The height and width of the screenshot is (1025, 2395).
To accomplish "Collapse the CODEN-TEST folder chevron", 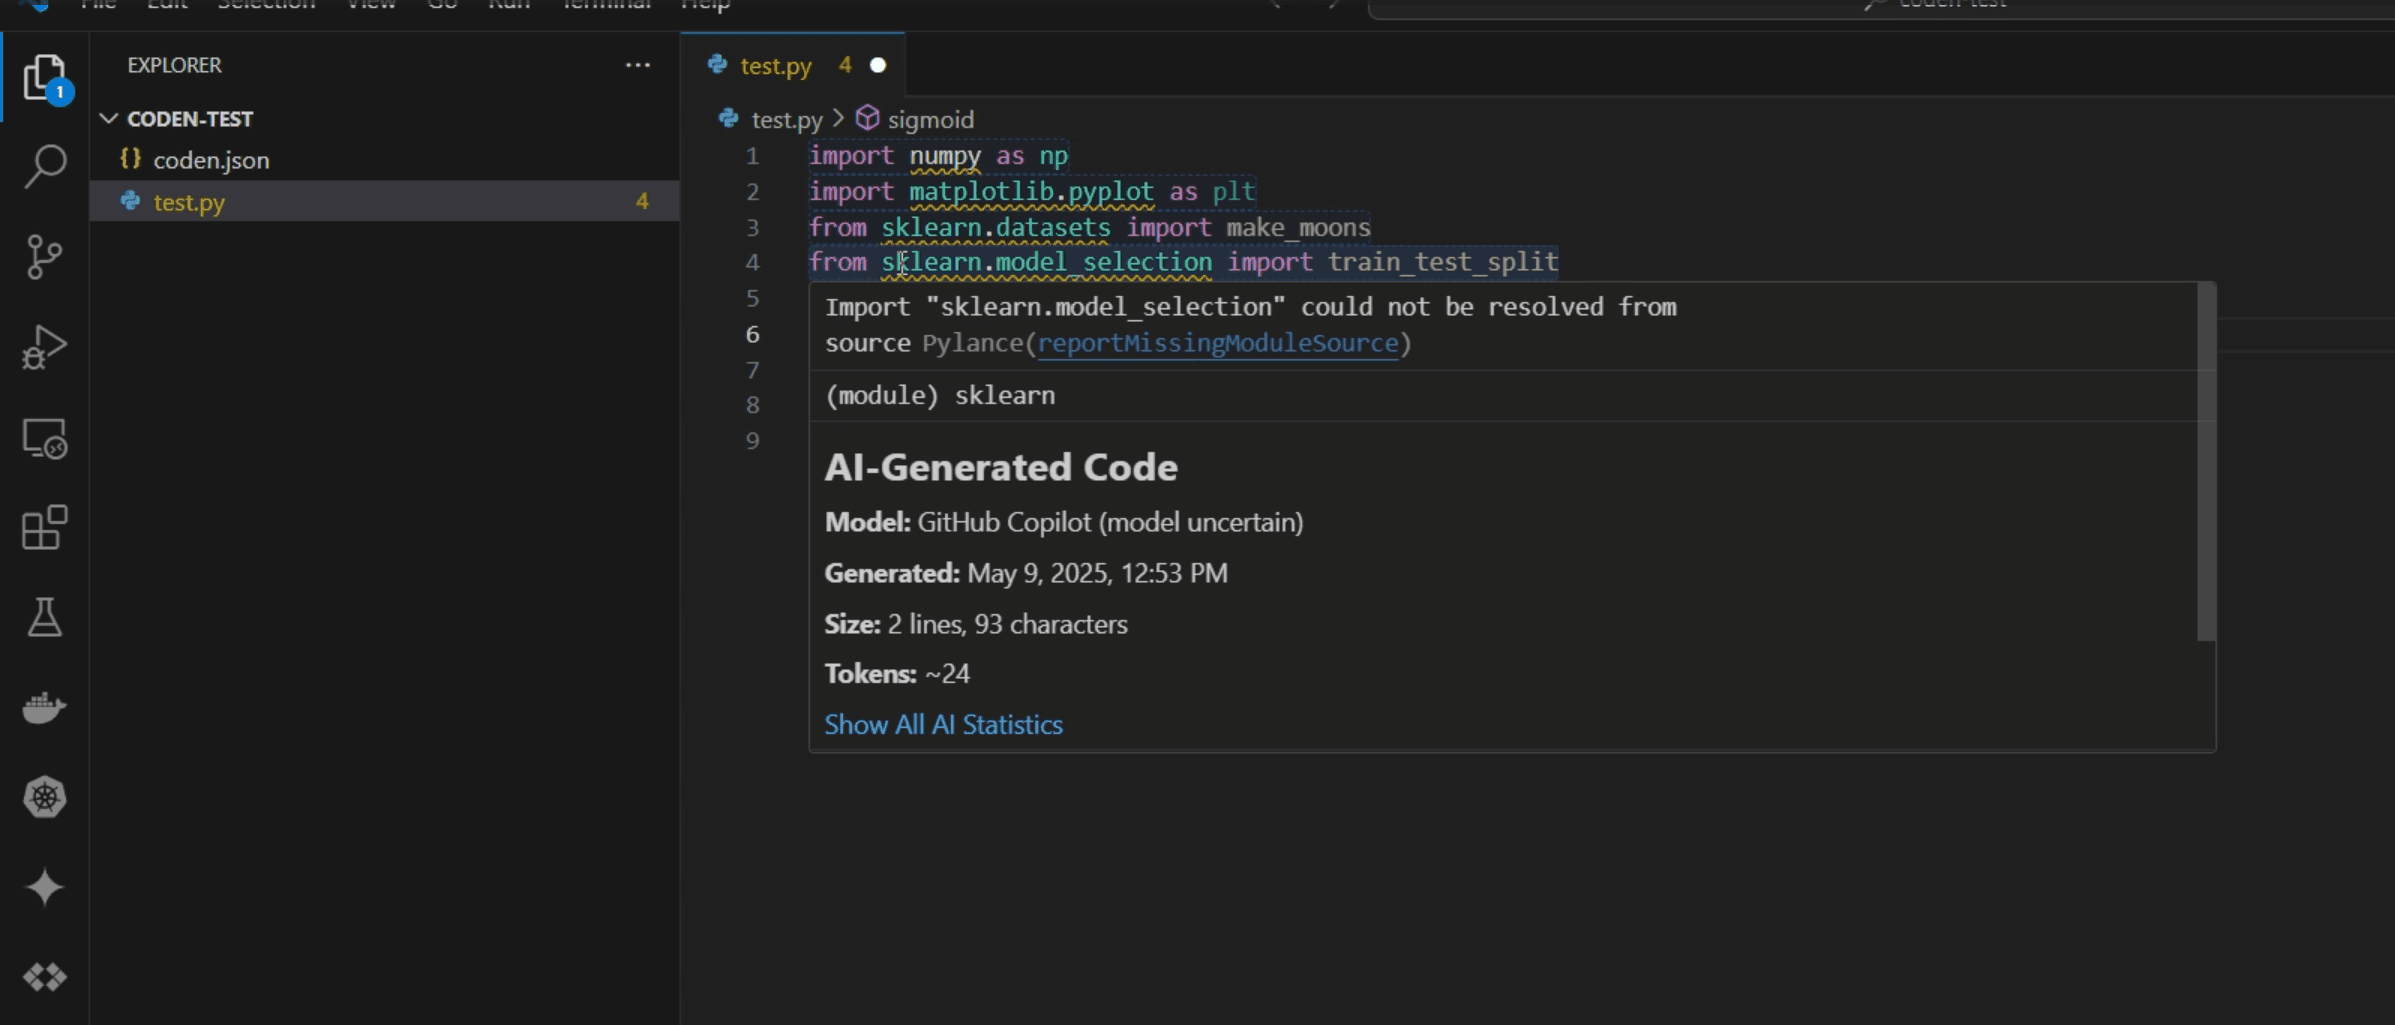I will 108,118.
